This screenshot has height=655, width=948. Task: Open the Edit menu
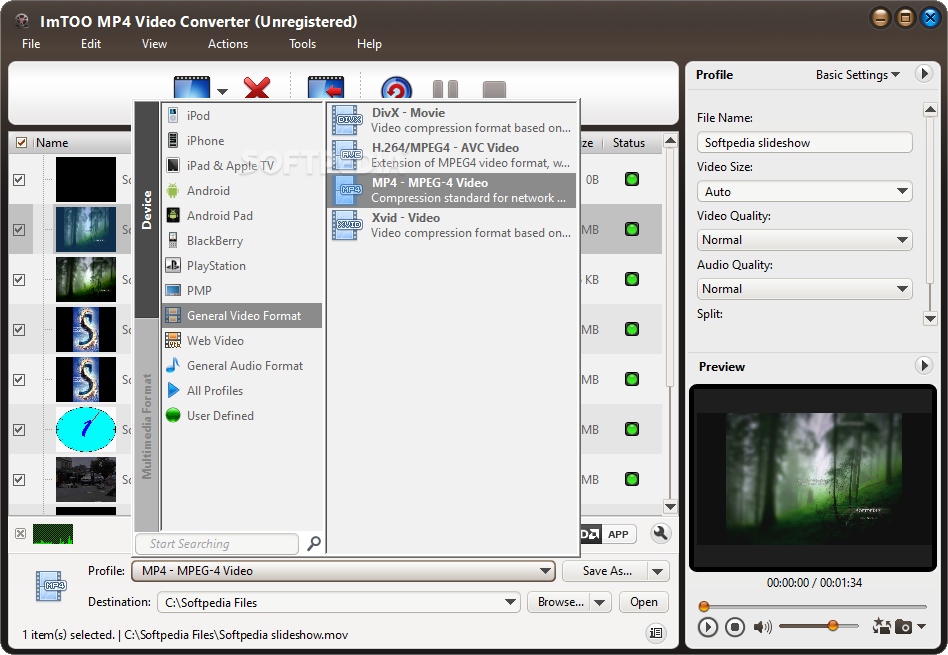pyautogui.click(x=91, y=44)
